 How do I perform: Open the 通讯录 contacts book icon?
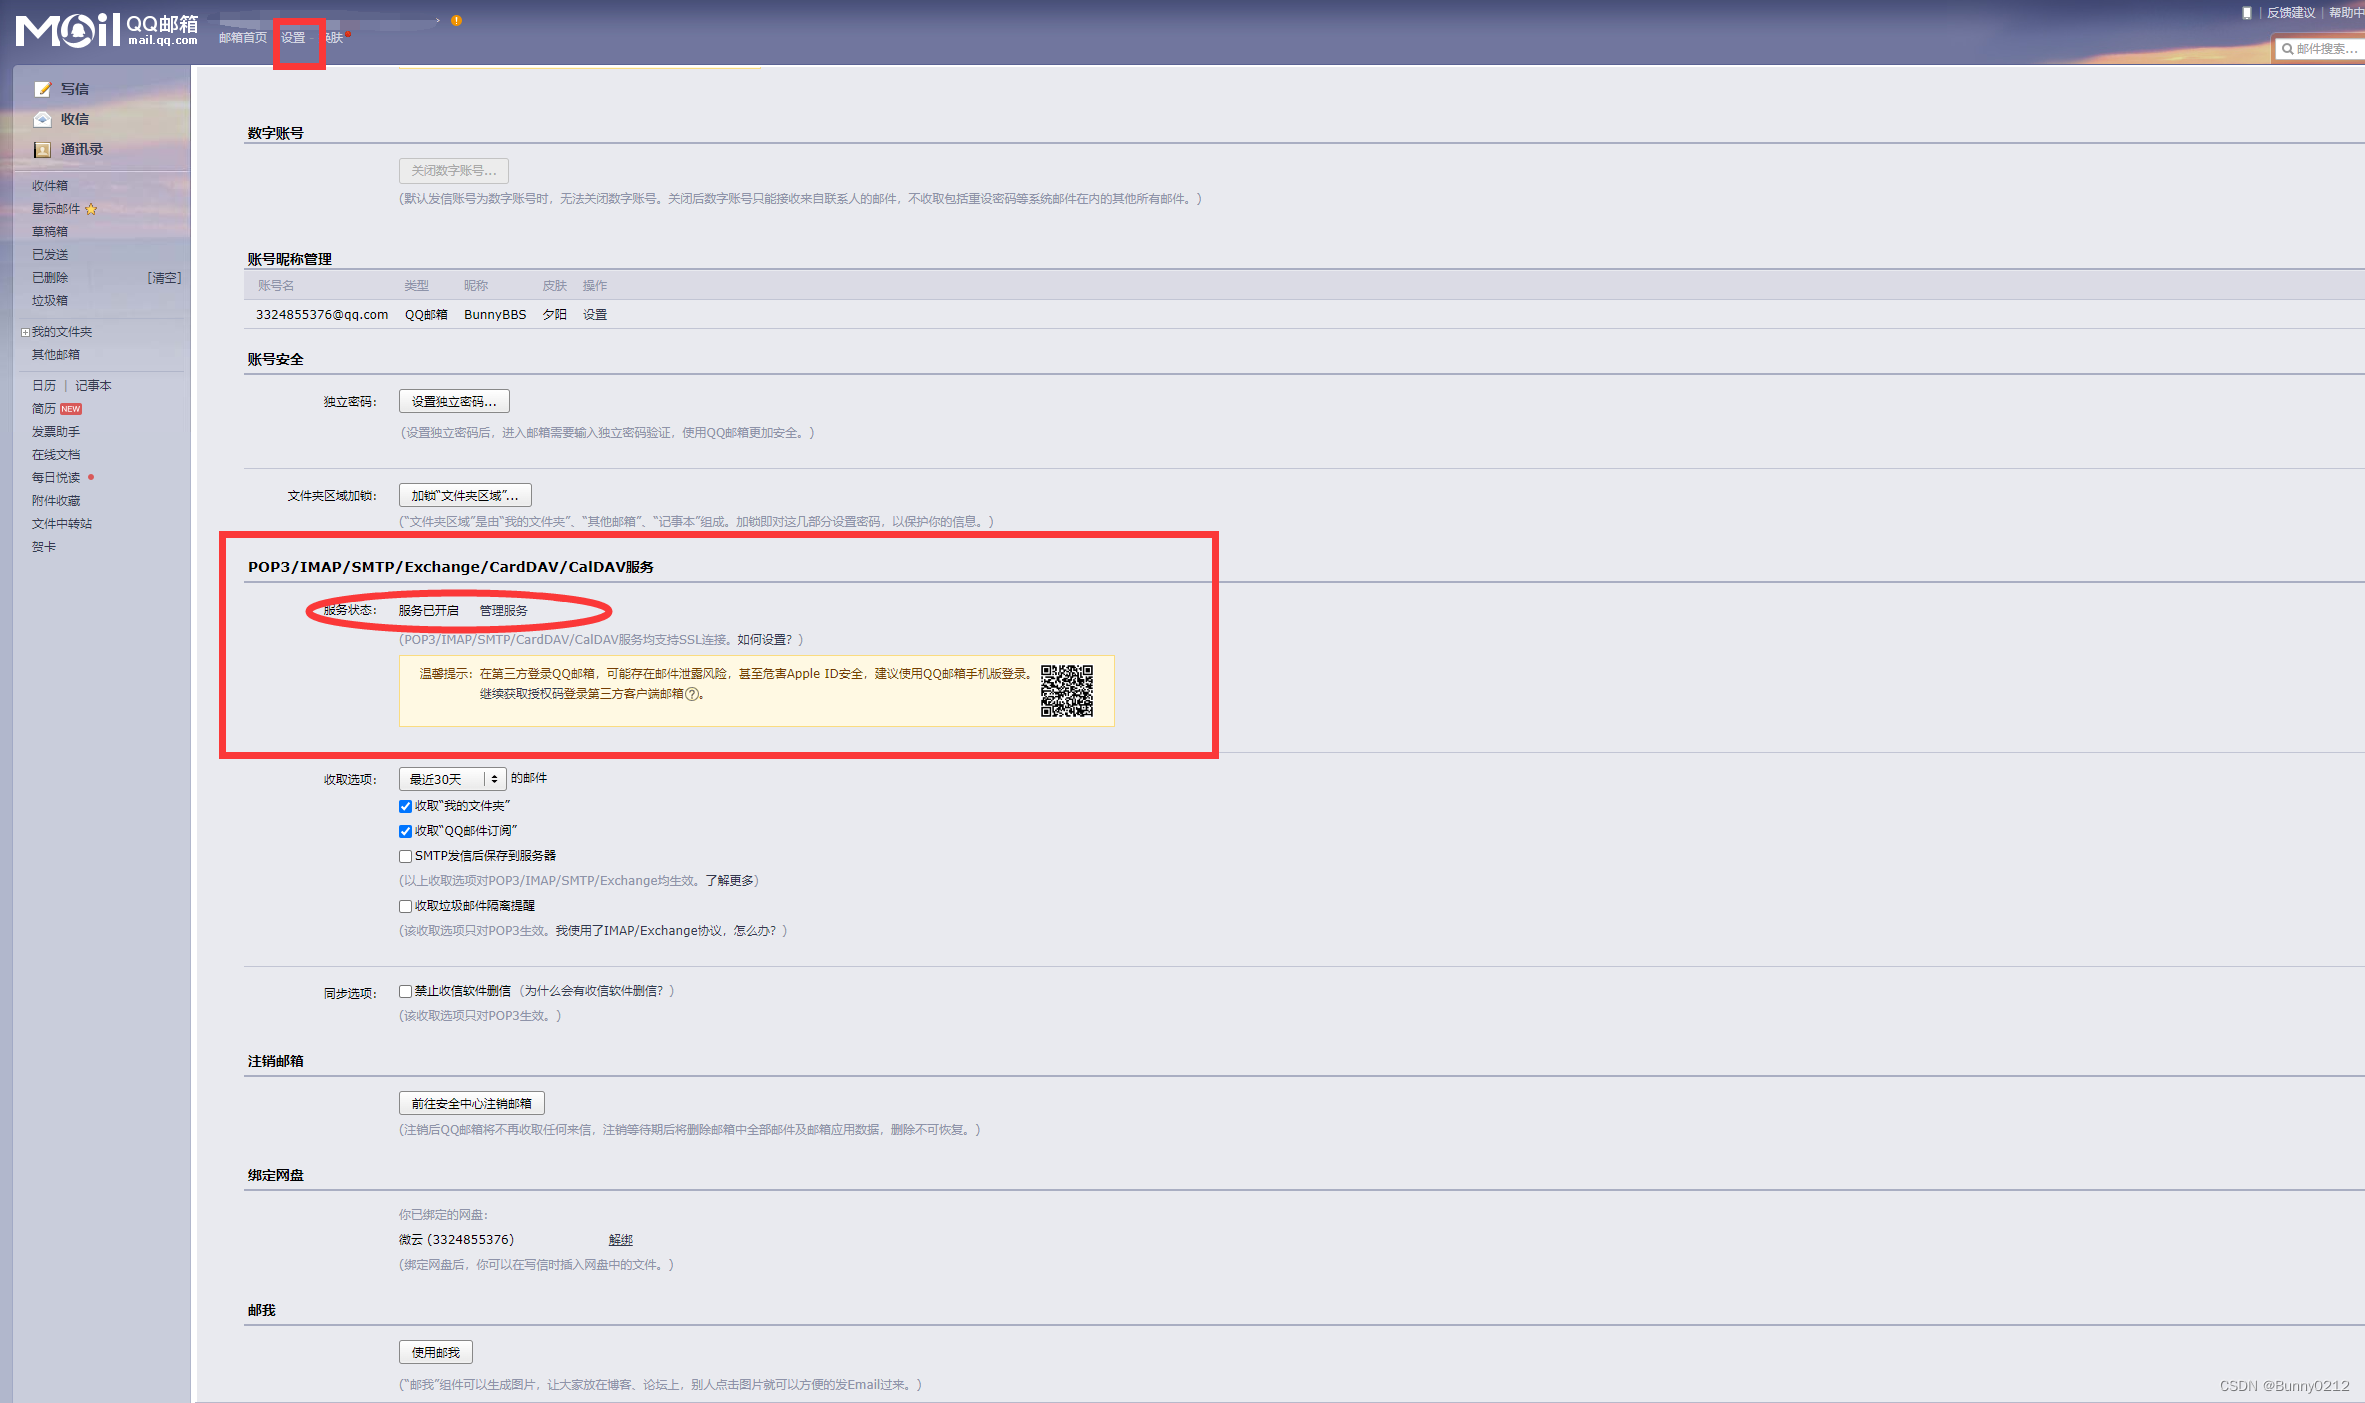41,149
